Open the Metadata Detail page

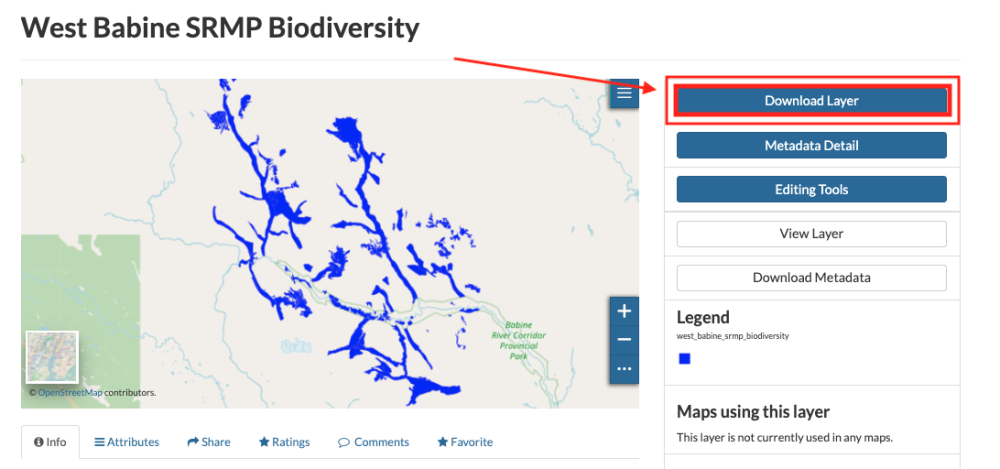(811, 146)
